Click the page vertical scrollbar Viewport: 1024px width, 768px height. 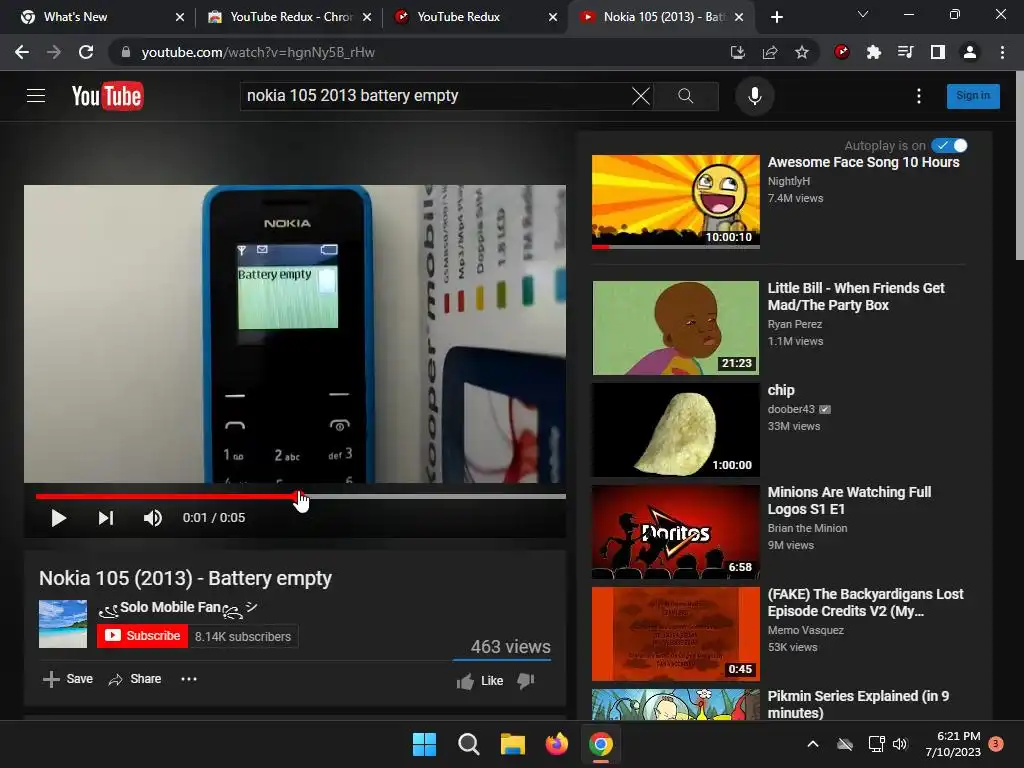pos(1019,166)
